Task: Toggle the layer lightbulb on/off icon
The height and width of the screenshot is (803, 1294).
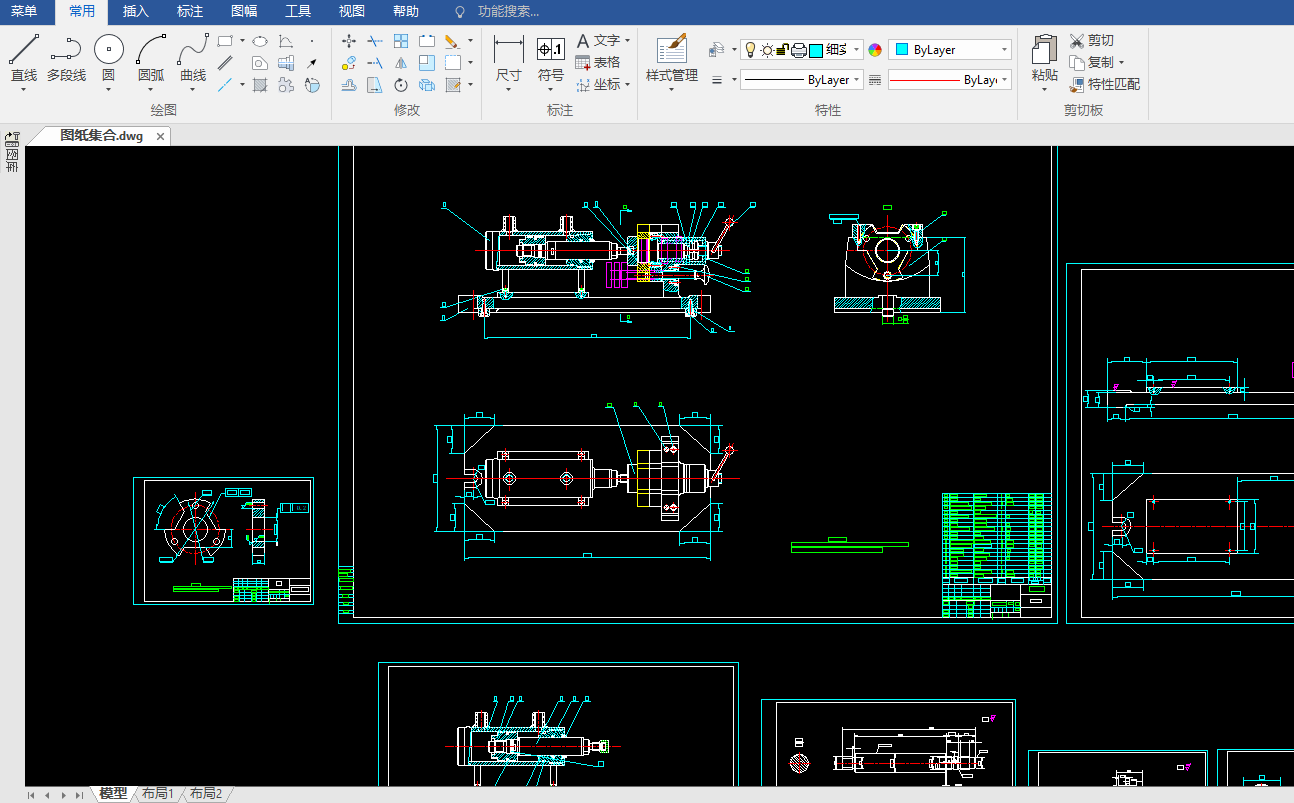Action: tap(751, 50)
